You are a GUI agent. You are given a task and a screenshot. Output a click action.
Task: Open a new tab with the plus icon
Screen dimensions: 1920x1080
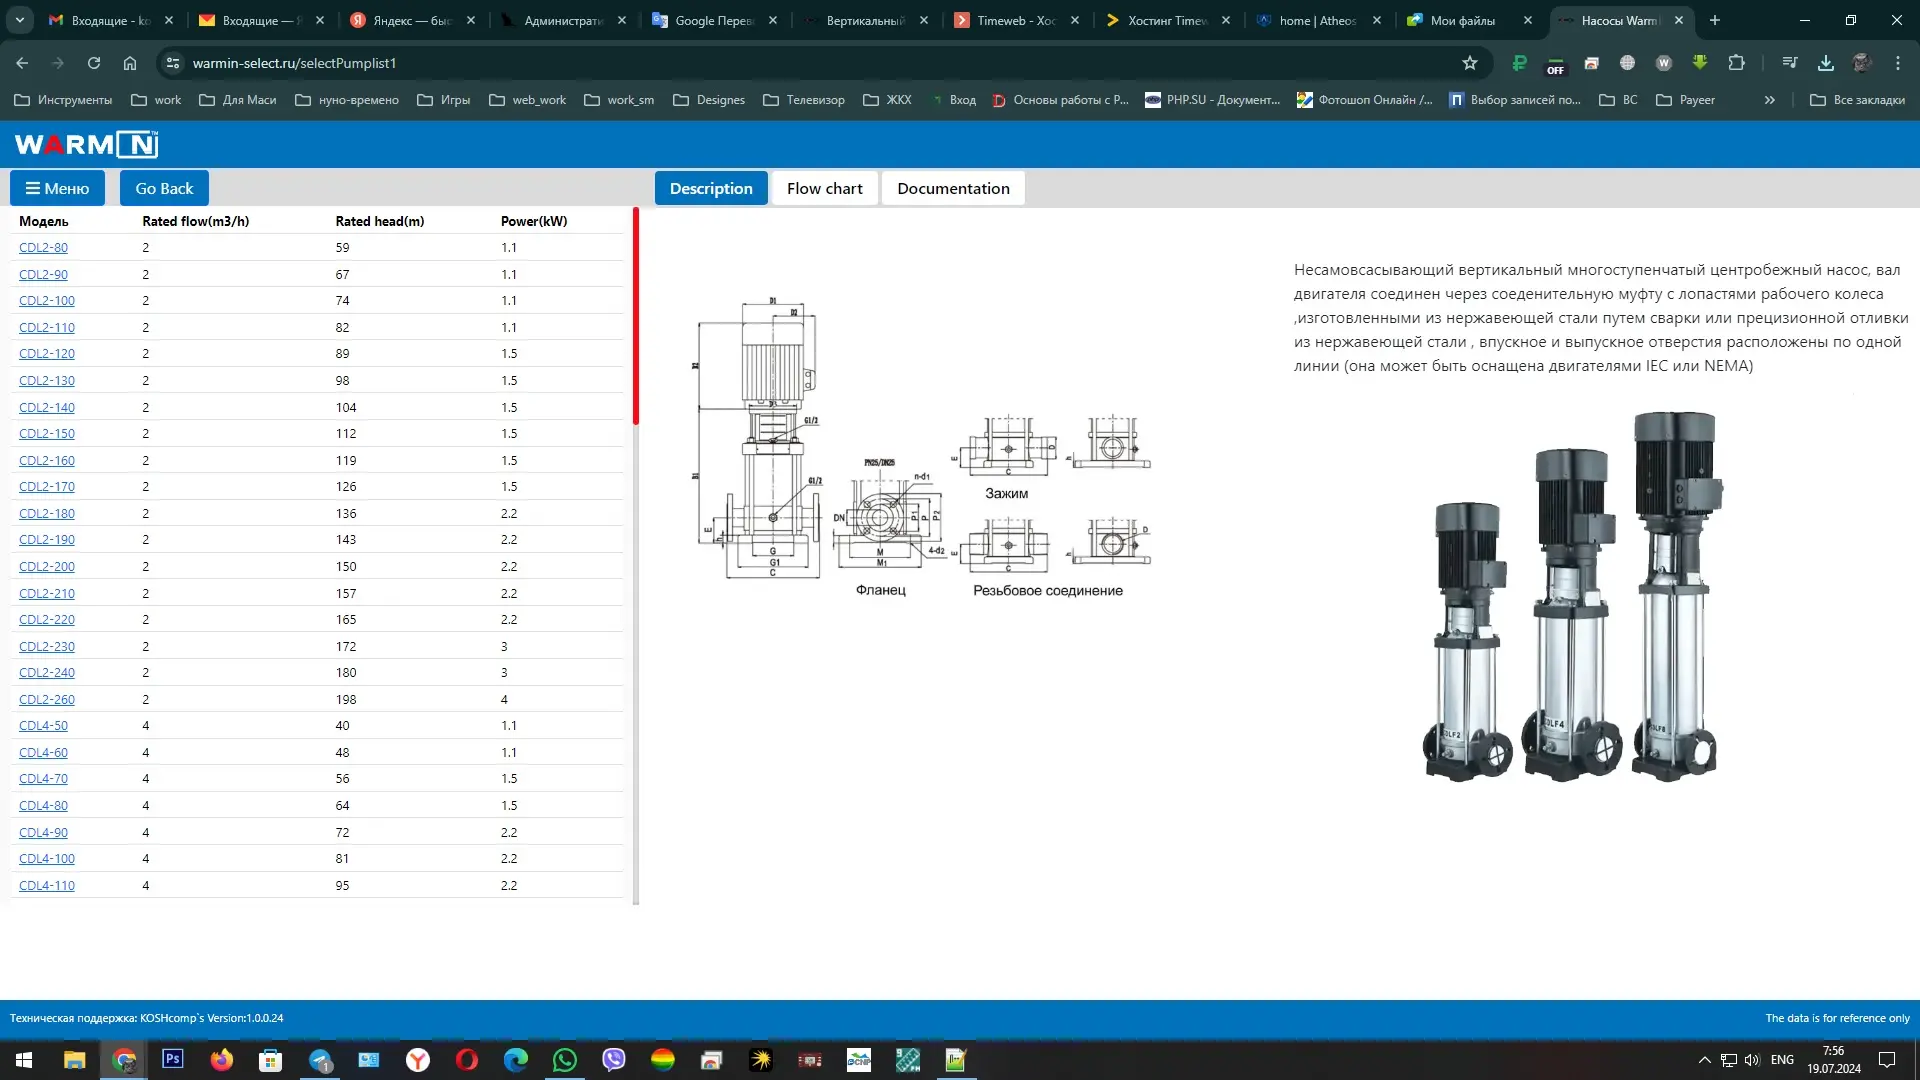click(1715, 20)
